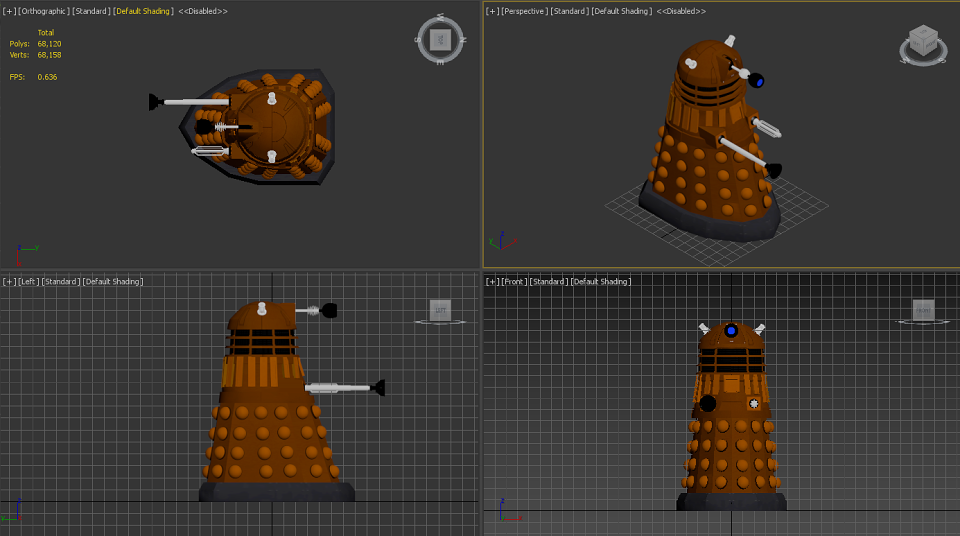Viewport: 960px width, 536px height.
Task: Open the [+] menu in the Orthographic viewport
Action: [x=9, y=11]
